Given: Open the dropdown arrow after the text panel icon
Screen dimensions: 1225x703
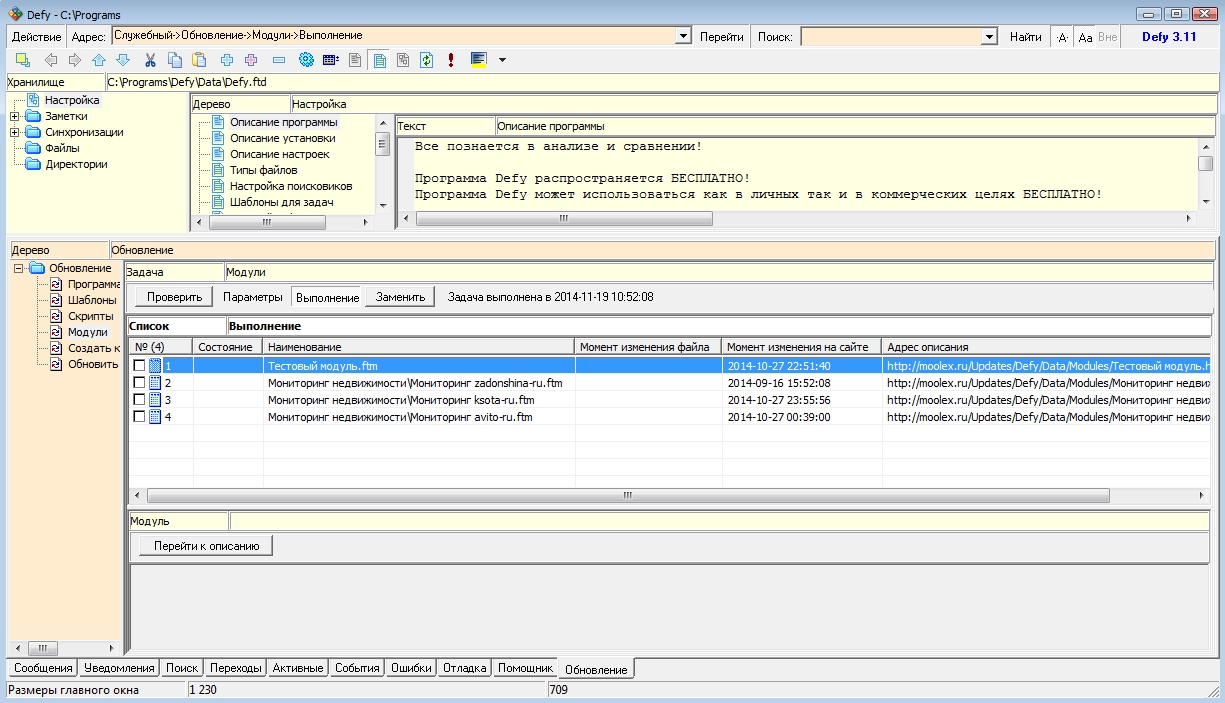Looking at the screenshot, I should click(x=502, y=60).
